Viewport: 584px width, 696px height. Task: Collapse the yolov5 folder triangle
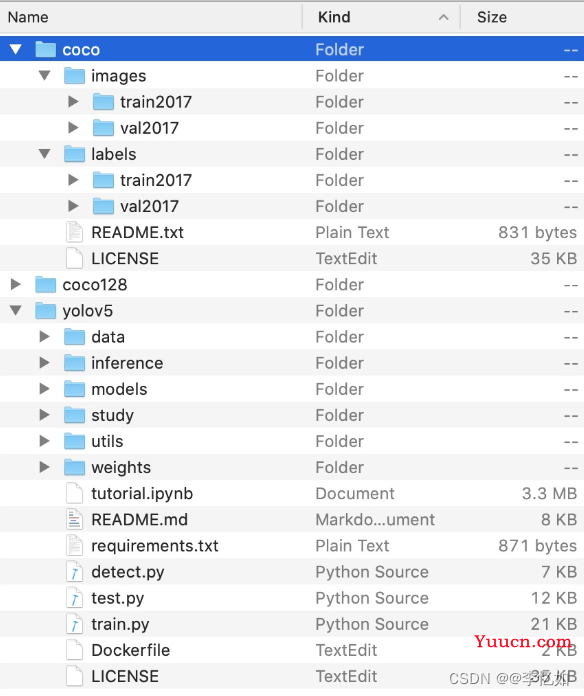[x=16, y=310]
